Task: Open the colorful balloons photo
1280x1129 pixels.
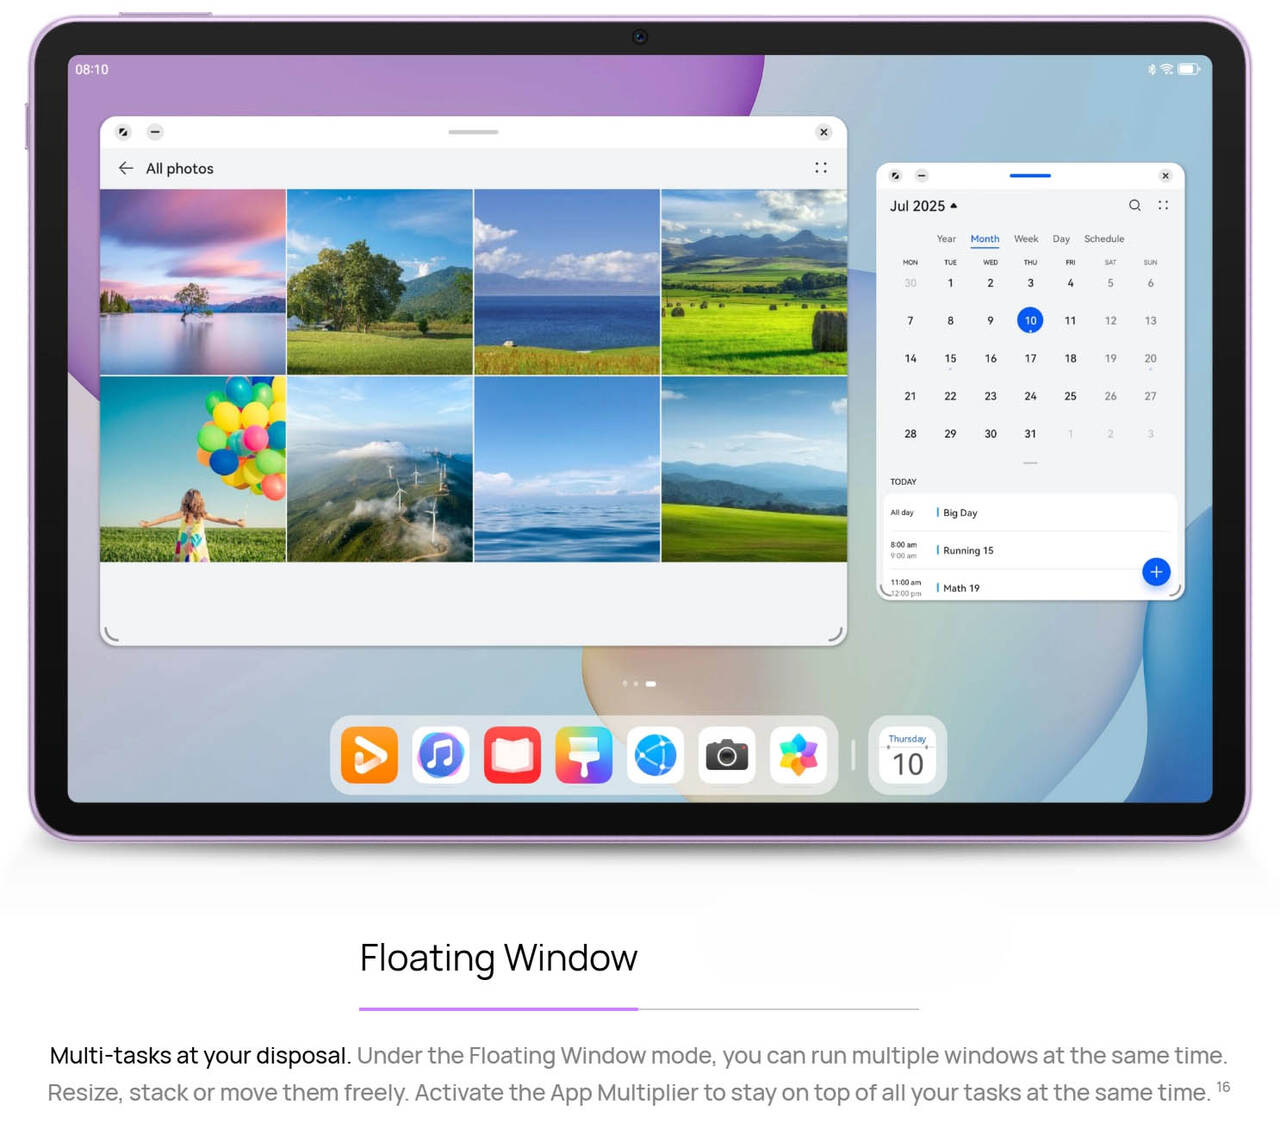Action: point(193,469)
